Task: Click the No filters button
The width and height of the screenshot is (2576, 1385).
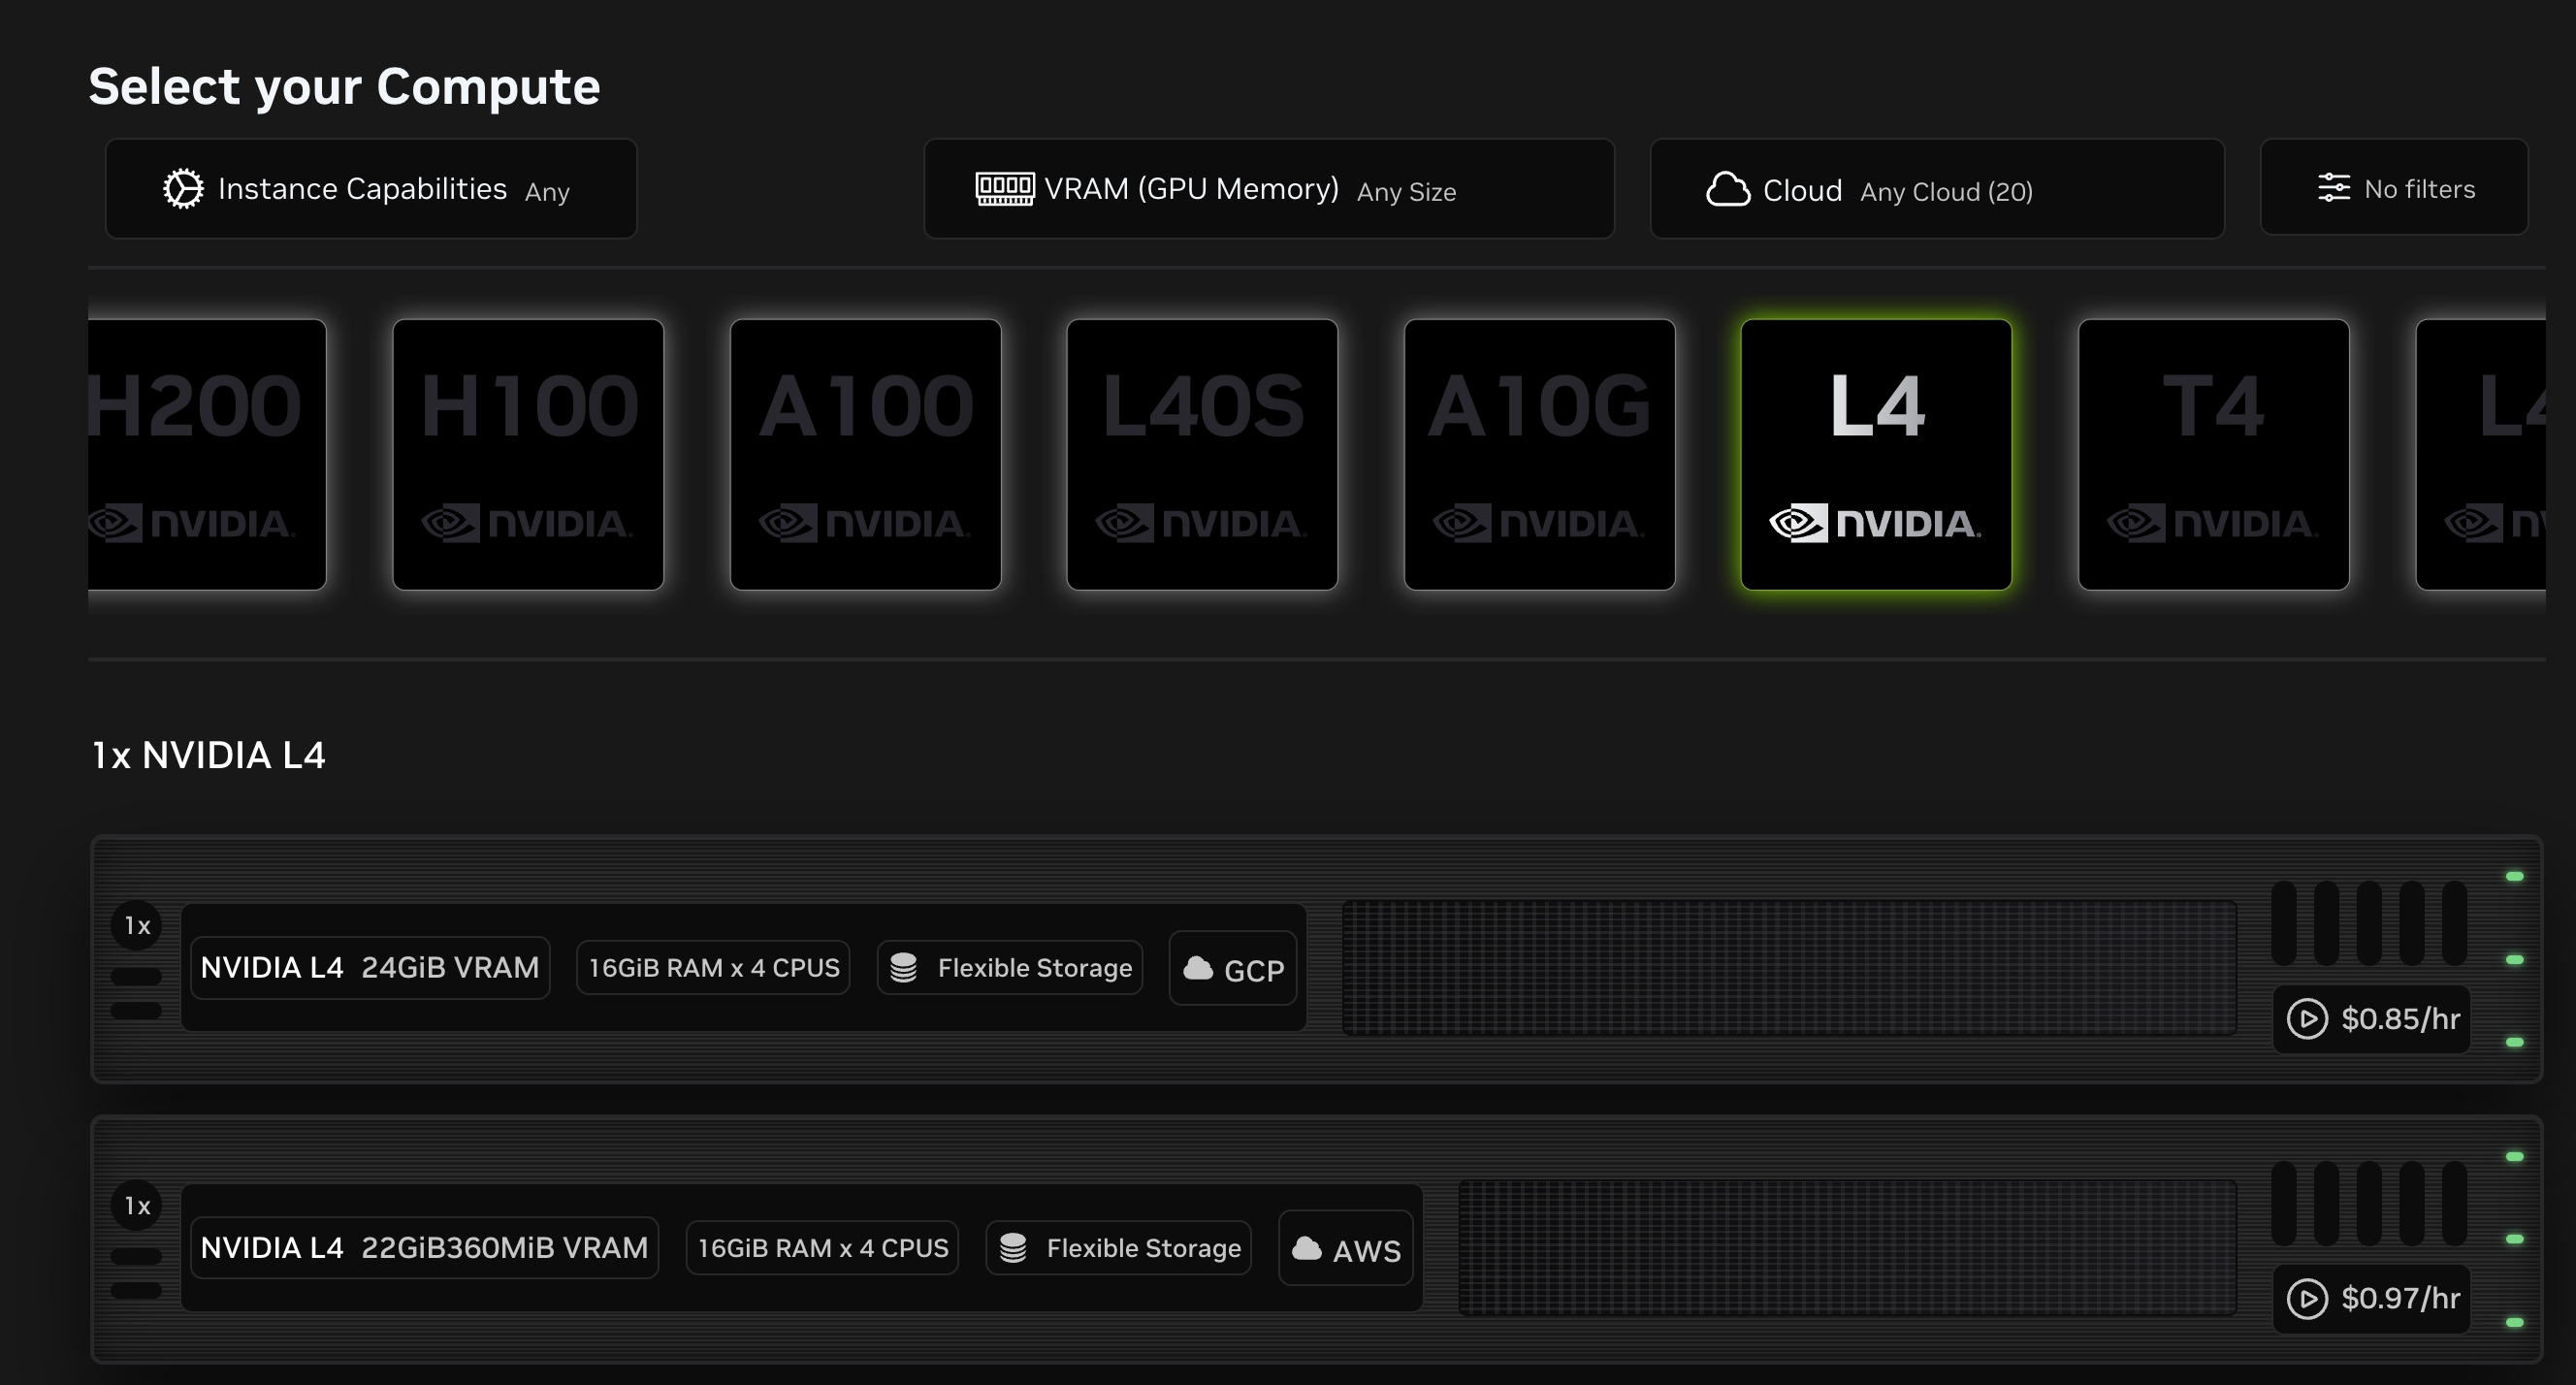Action: click(2394, 187)
